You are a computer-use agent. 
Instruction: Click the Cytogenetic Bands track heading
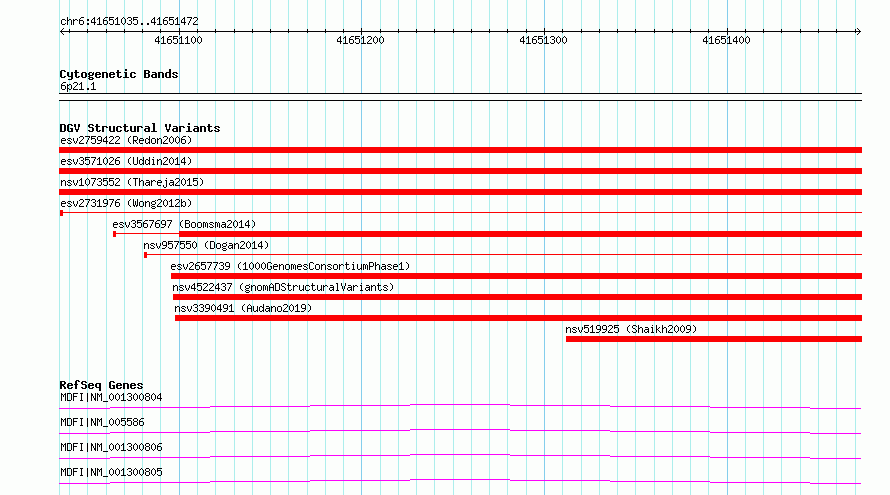[x=119, y=74]
